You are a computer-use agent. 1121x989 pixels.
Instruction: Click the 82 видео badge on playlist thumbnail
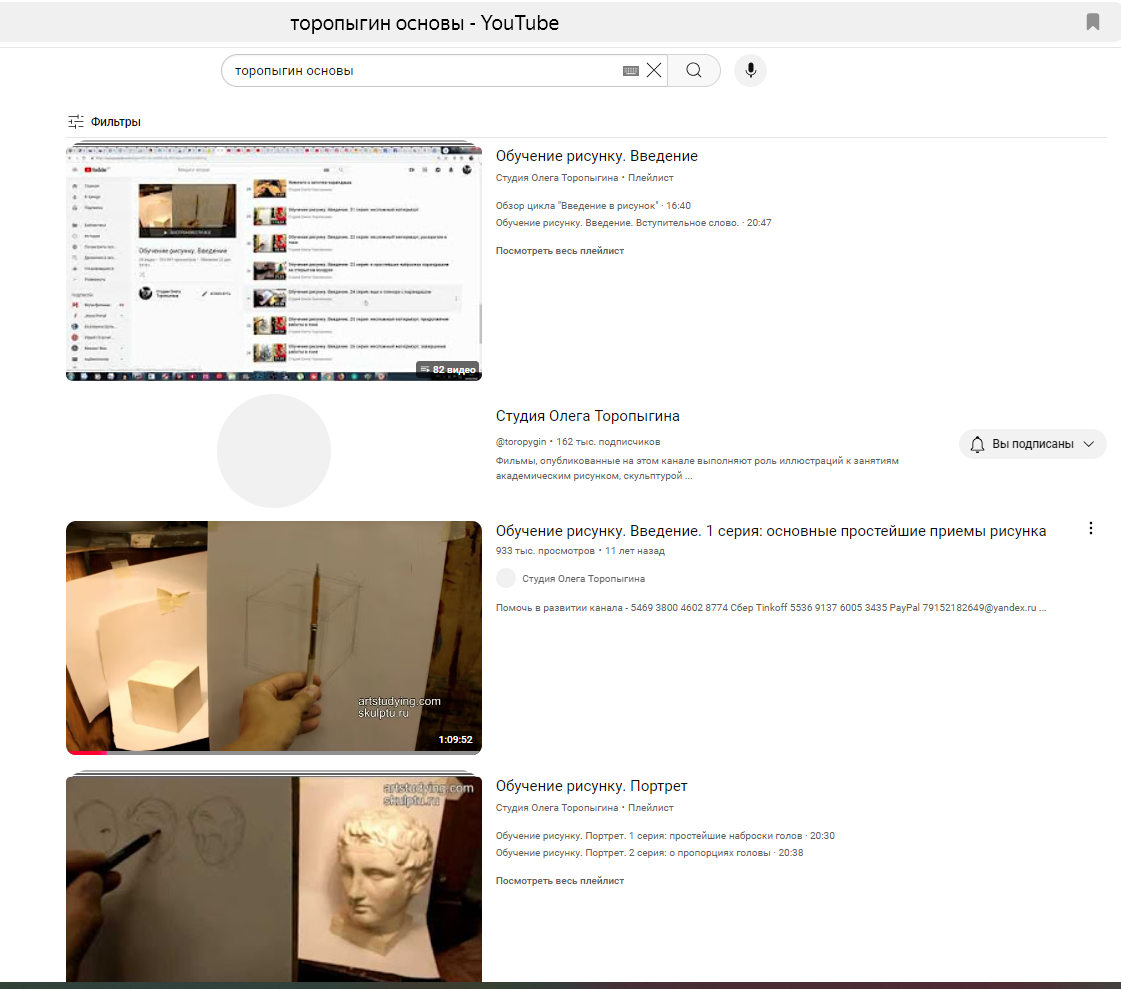click(448, 369)
